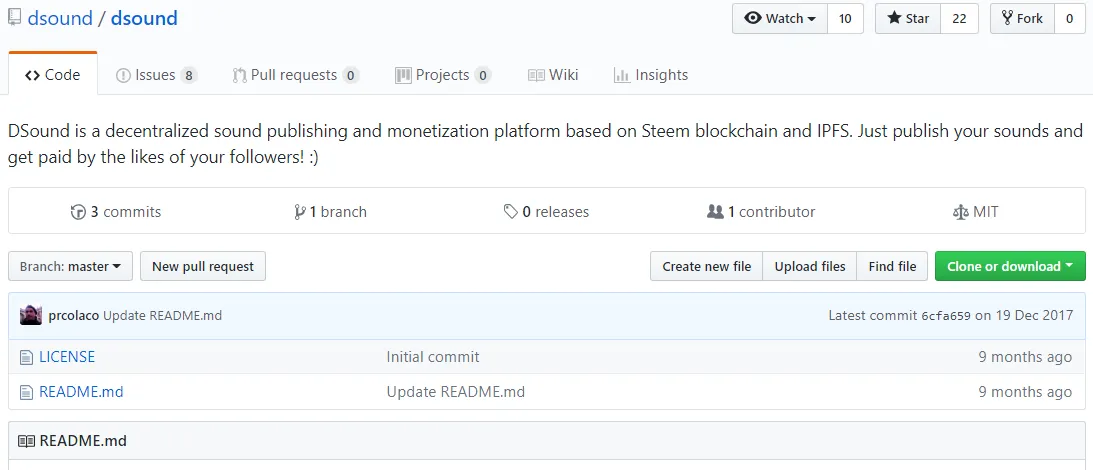
Task: Click the 9 months ago README.md timestamp
Action: [x=1025, y=392]
